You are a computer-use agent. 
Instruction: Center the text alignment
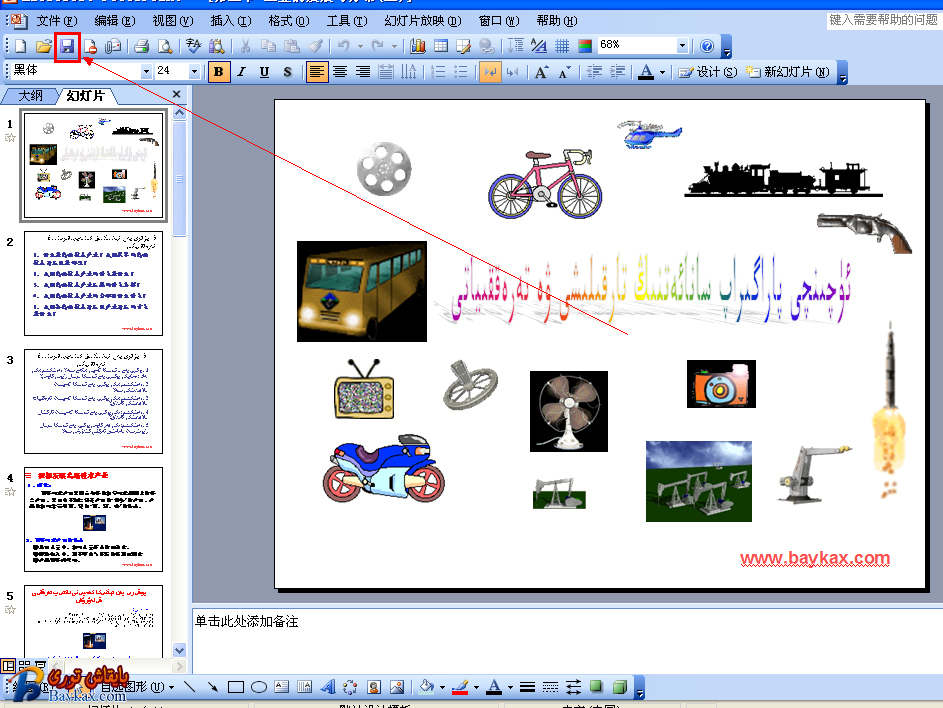point(340,72)
